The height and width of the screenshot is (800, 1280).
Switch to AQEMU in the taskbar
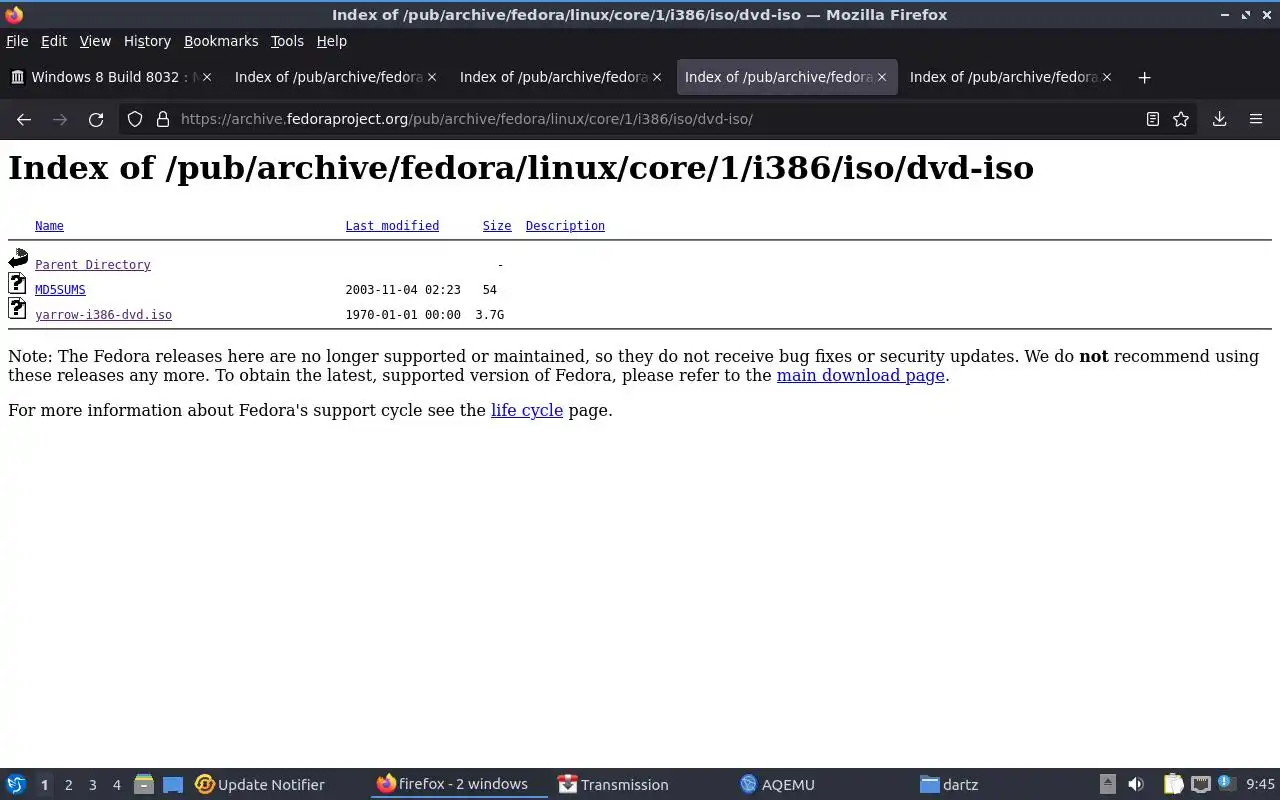coord(777,785)
